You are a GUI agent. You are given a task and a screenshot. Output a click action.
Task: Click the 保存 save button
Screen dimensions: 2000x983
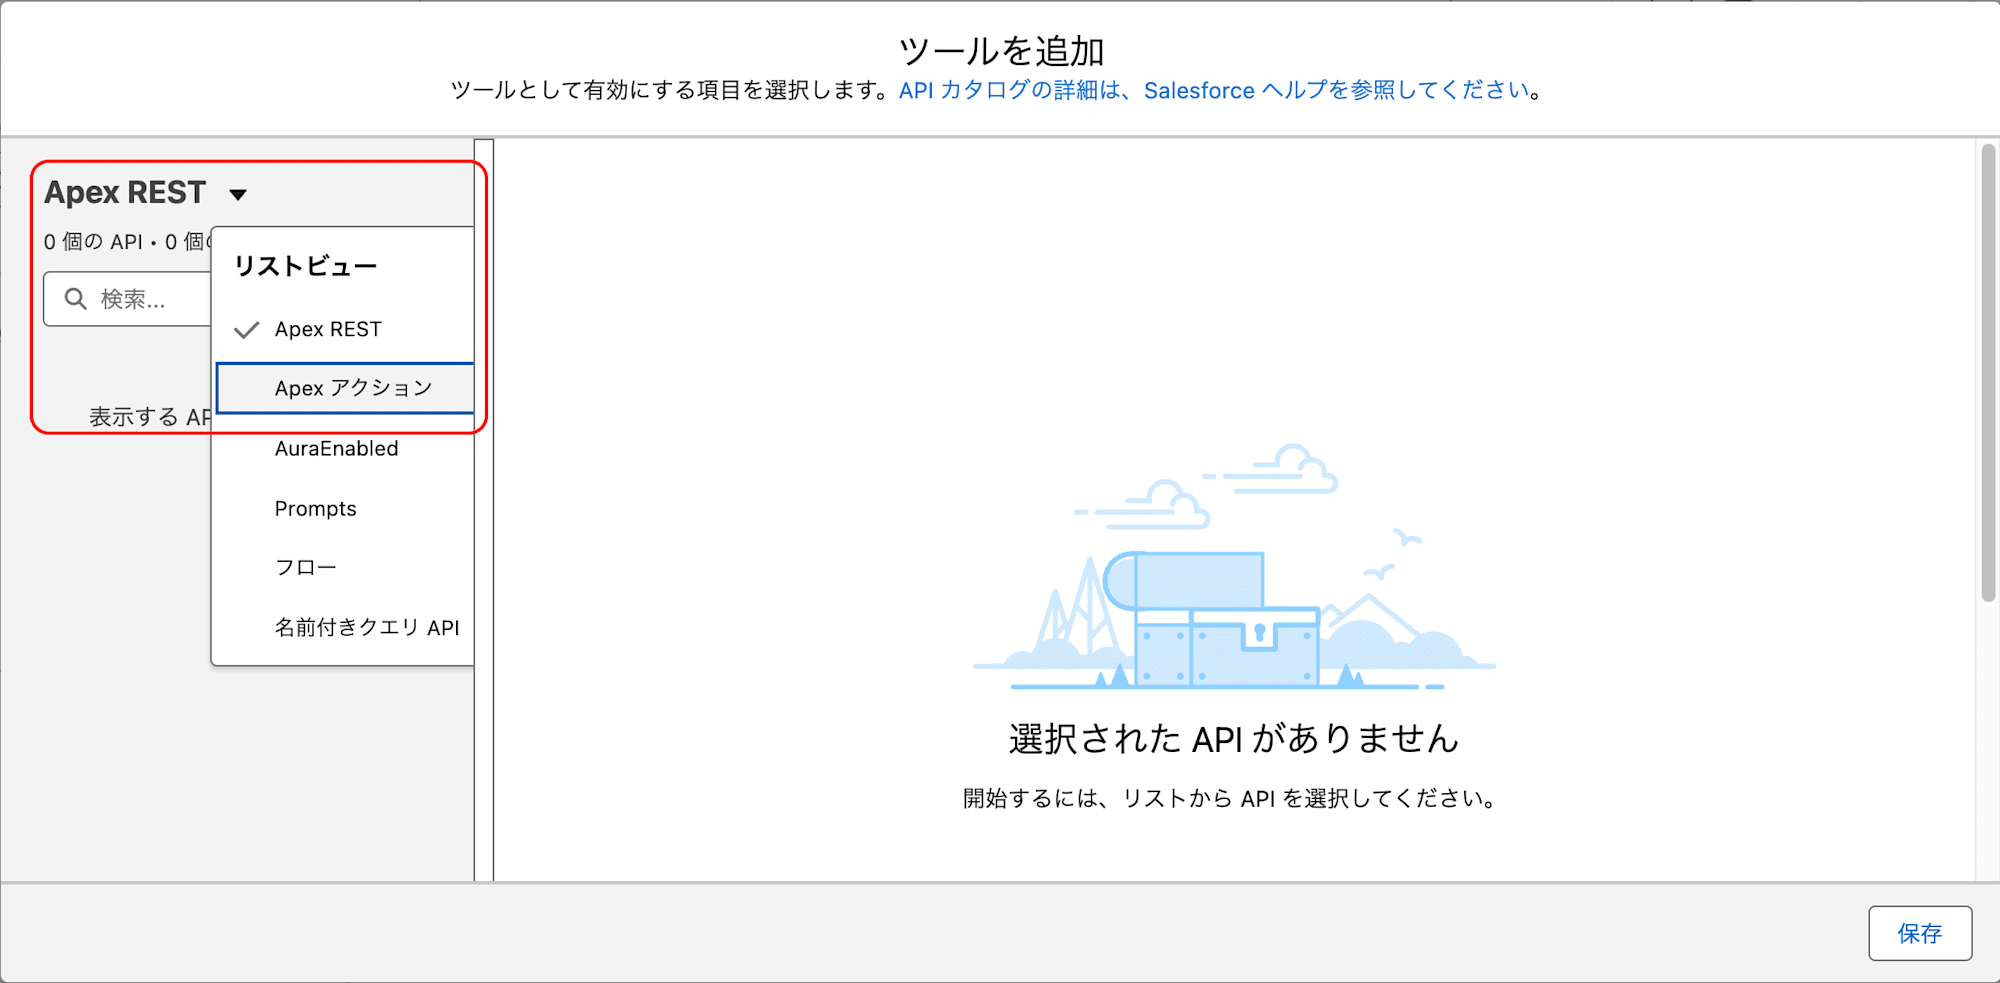pyautogui.click(x=1920, y=933)
